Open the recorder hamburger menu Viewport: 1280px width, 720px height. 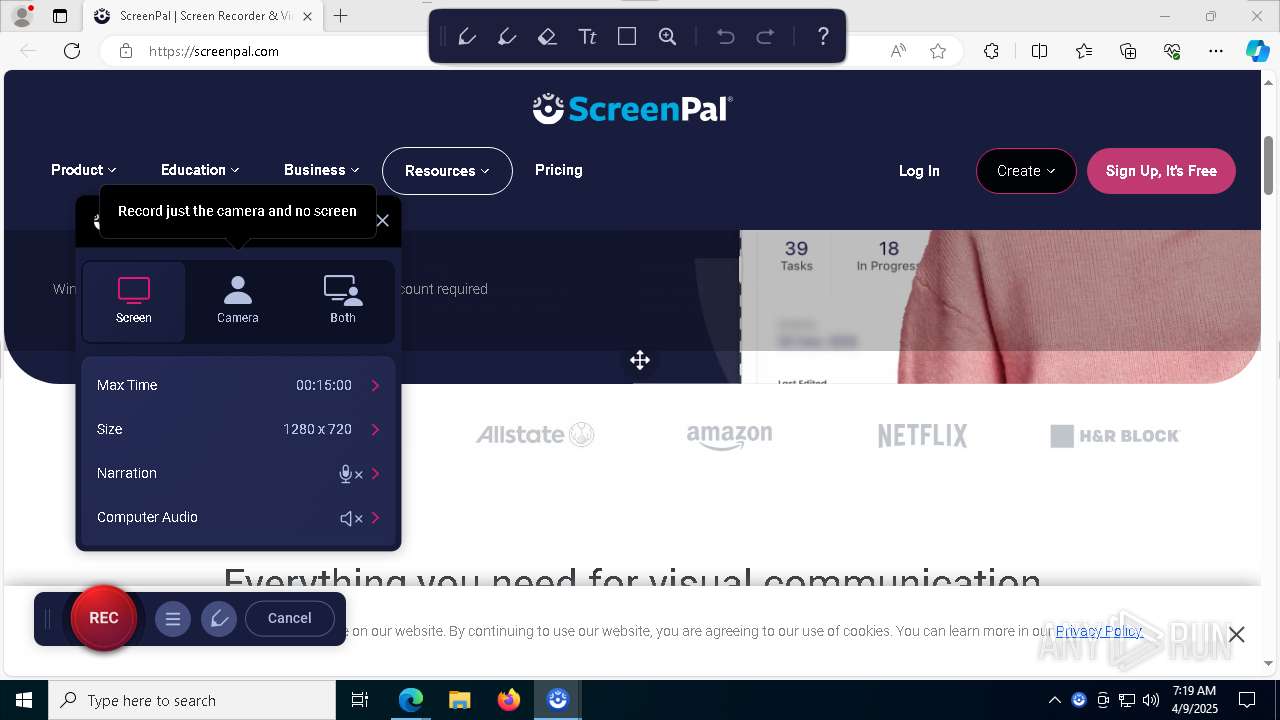173,619
